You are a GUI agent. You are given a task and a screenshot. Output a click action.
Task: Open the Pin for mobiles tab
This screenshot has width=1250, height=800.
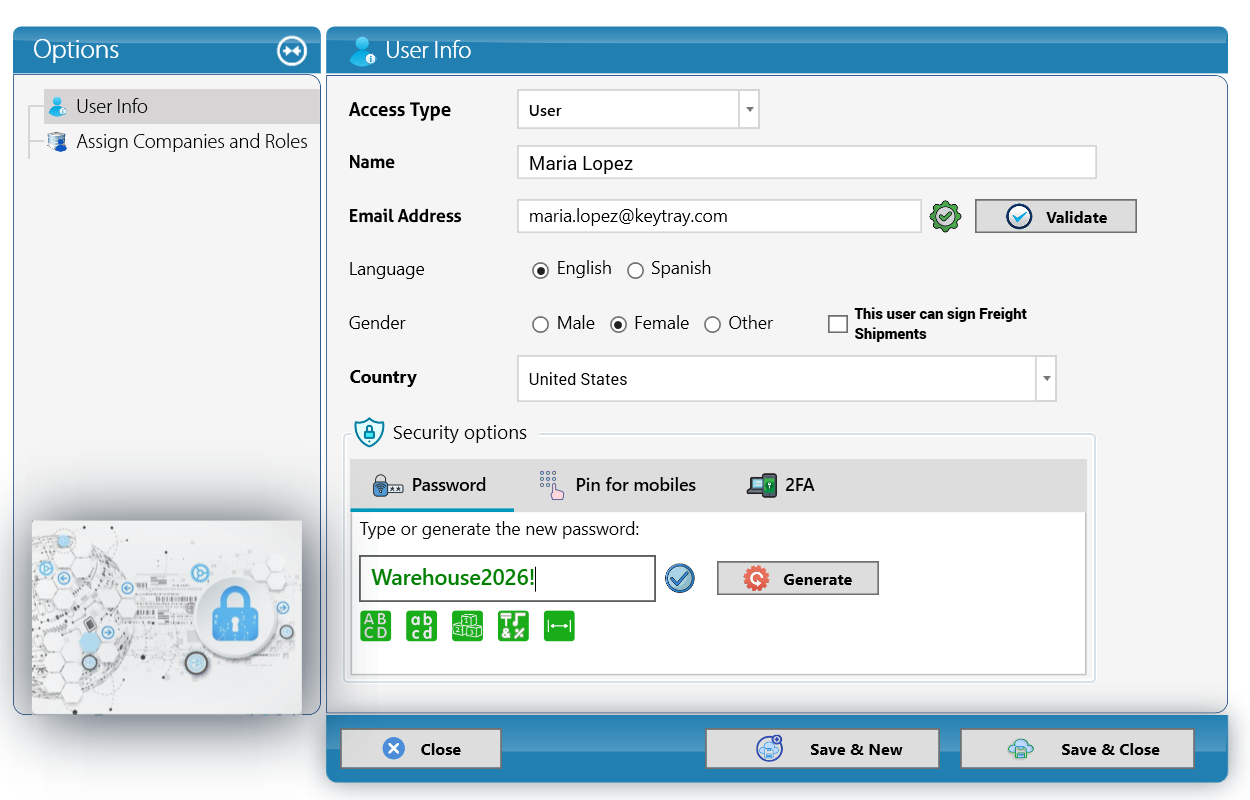point(617,485)
